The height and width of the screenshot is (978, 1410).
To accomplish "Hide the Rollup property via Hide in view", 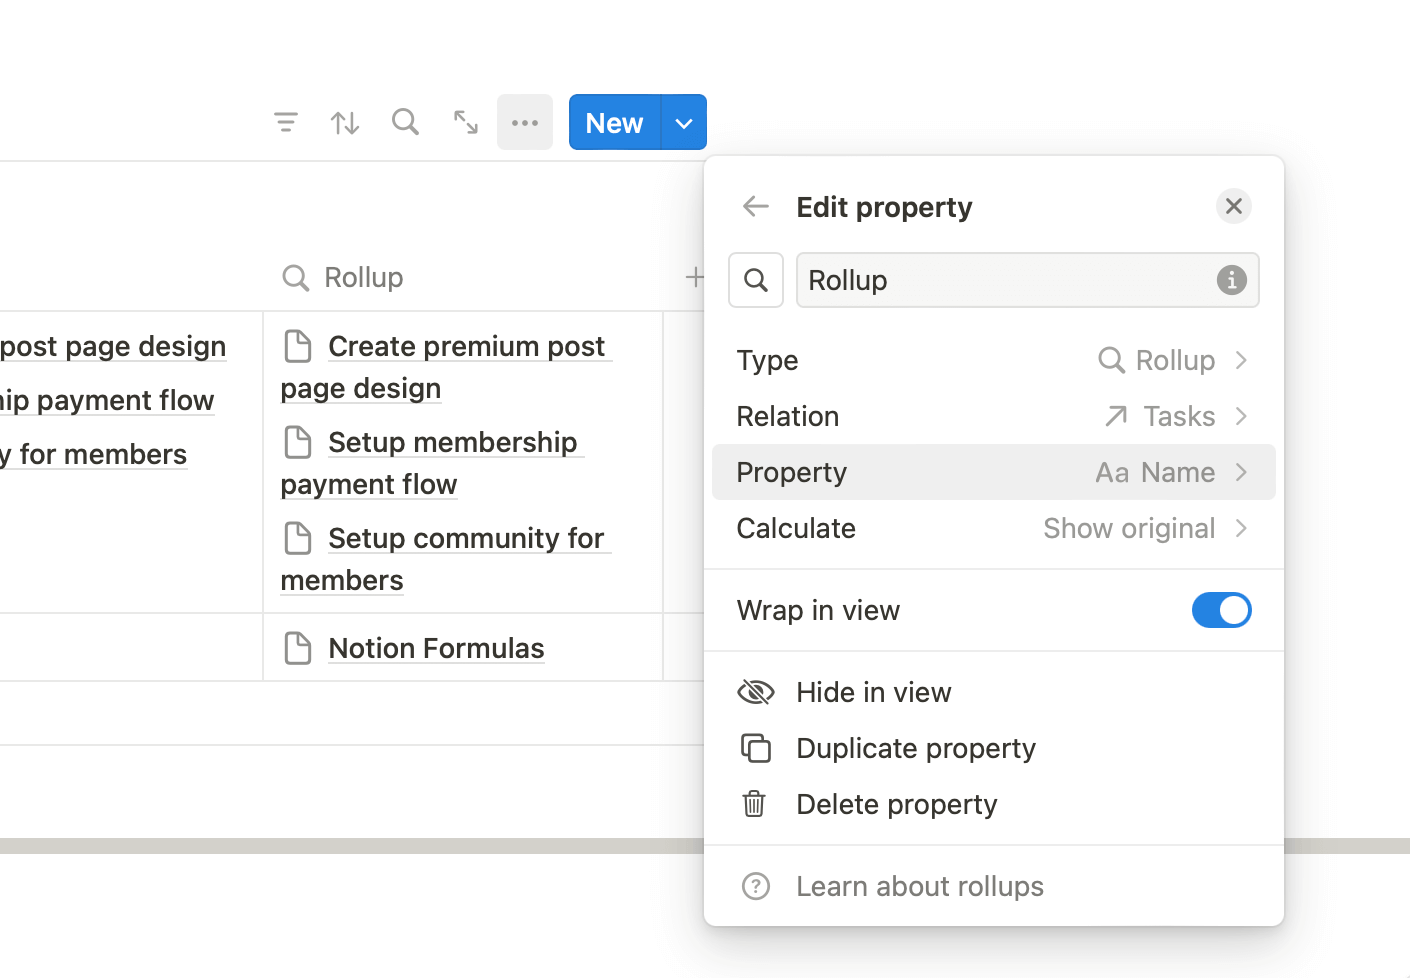I will tap(873, 692).
